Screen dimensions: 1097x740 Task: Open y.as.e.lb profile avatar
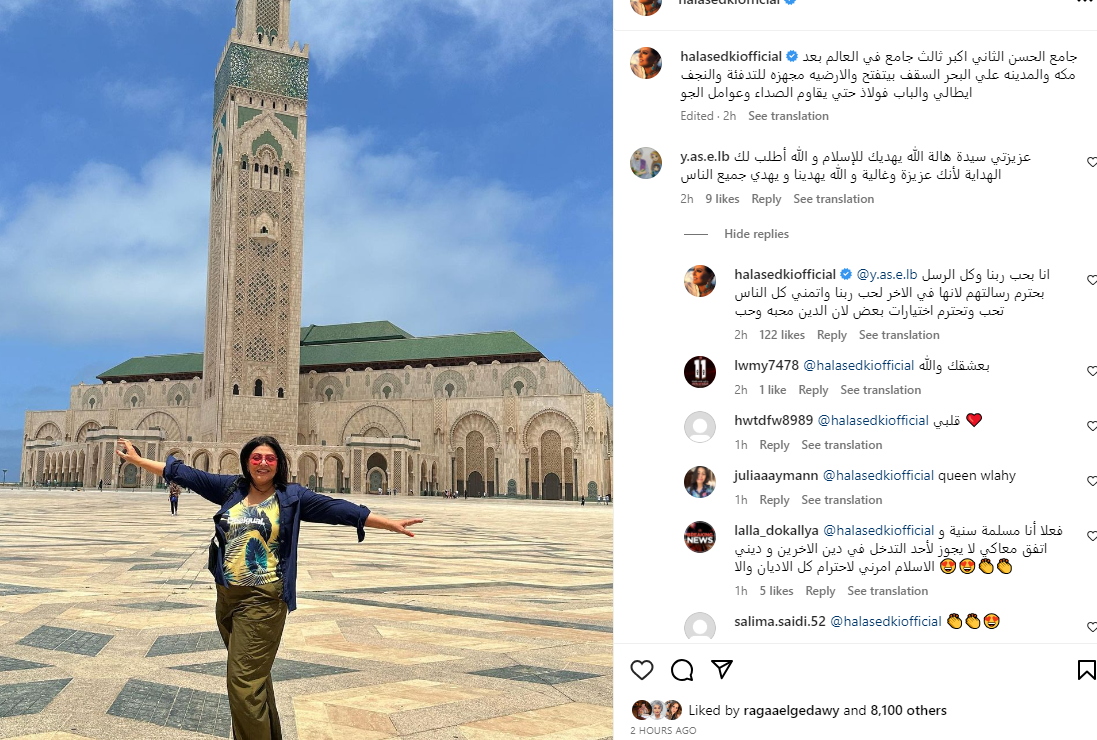coord(646,163)
